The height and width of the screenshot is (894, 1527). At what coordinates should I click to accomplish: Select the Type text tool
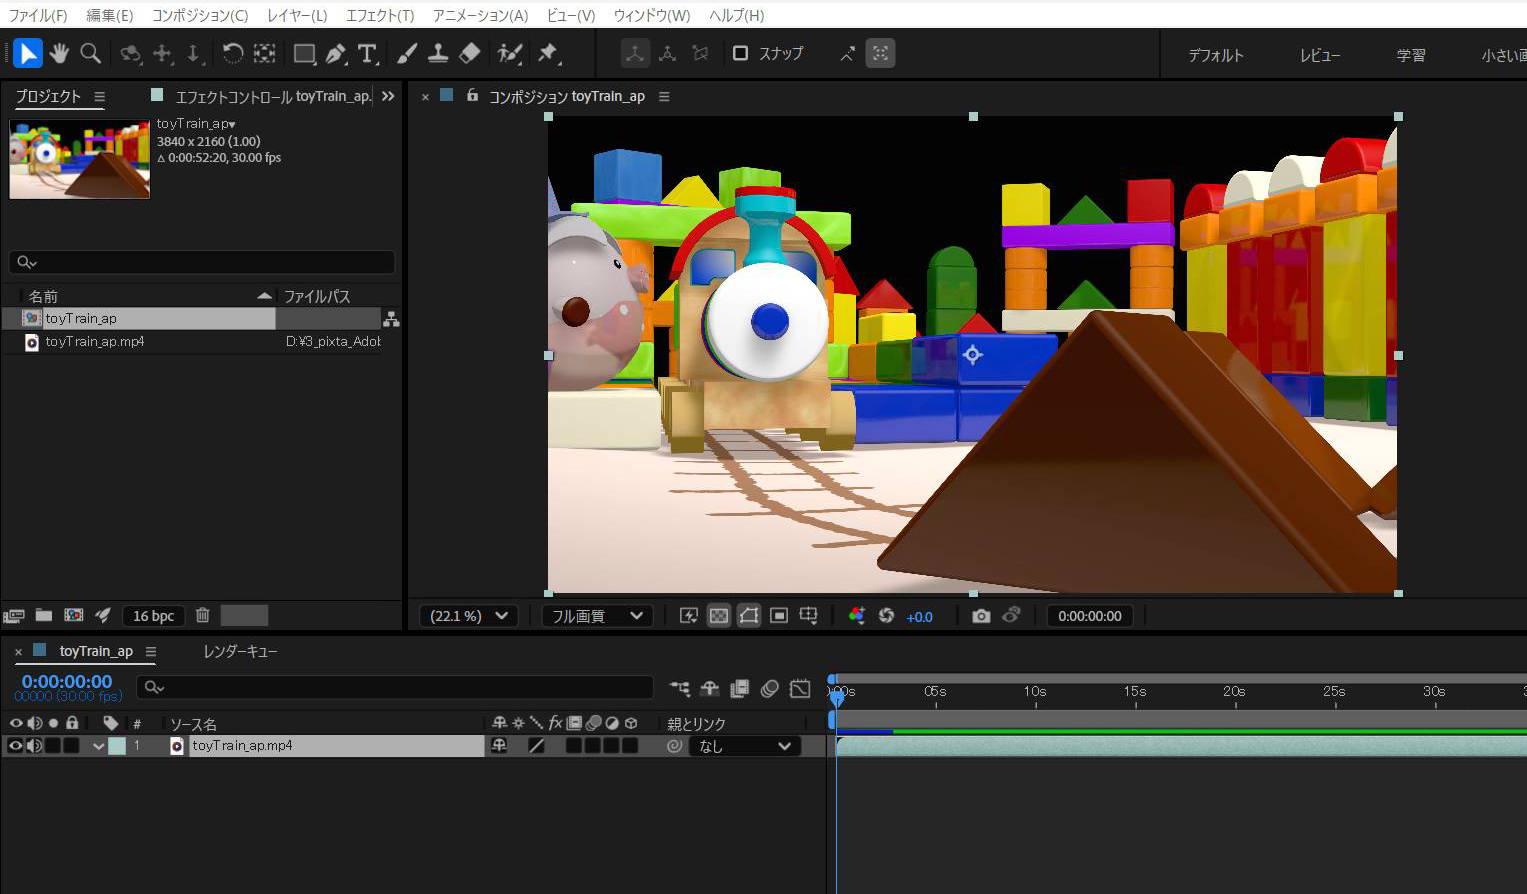tap(367, 53)
